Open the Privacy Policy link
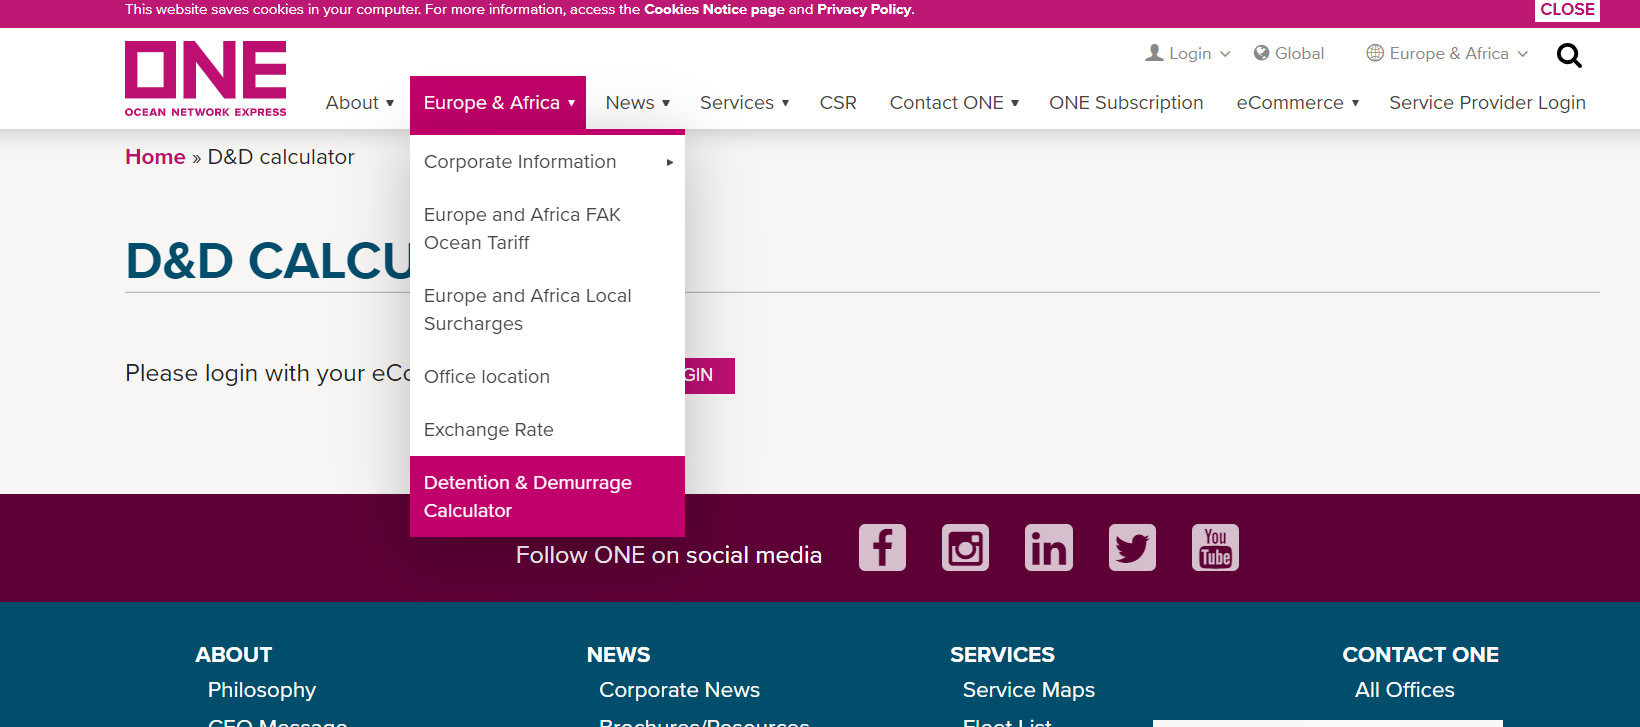The height and width of the screenshot is (727, 1640). pyautogui.click(x=864, y=9)
